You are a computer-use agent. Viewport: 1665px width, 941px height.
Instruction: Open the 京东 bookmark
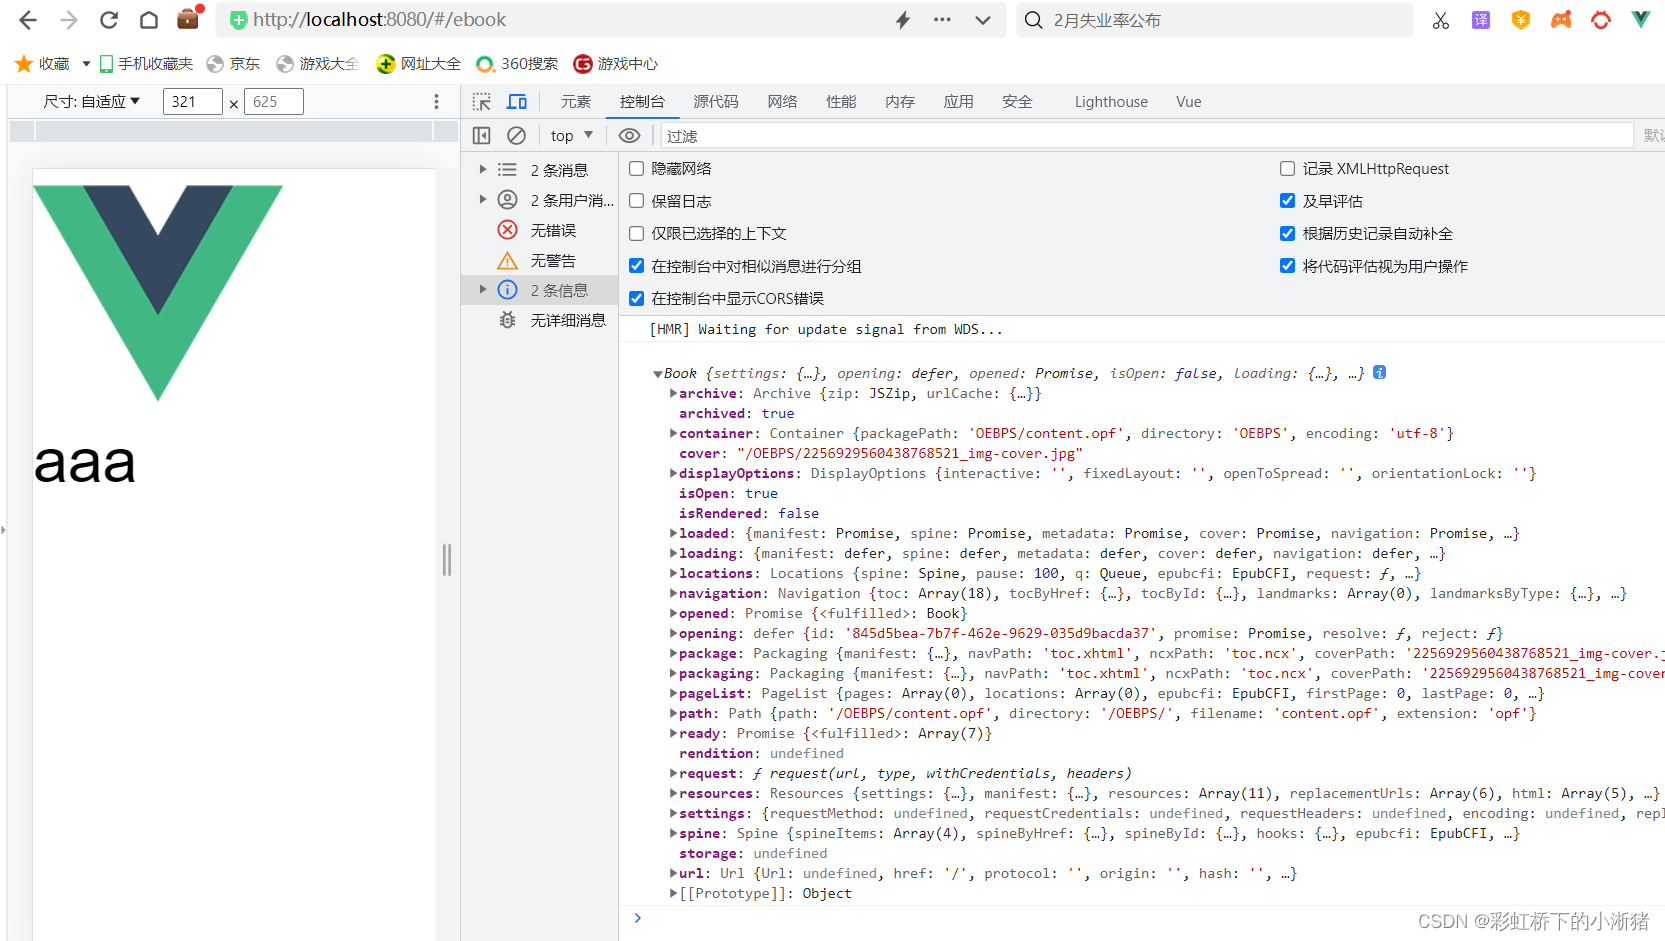(x=233, y=64)
